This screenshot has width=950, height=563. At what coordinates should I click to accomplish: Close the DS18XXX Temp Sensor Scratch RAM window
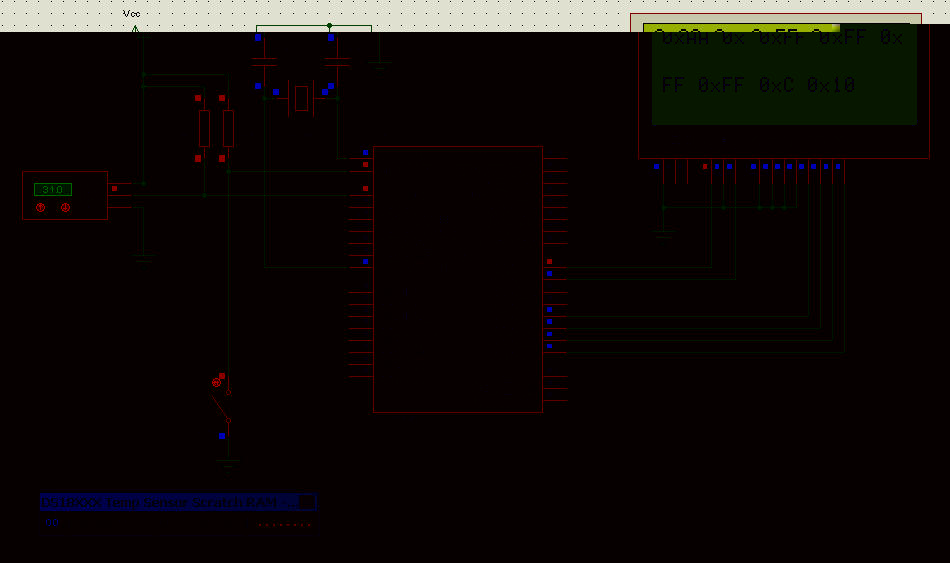pos(307,502)
